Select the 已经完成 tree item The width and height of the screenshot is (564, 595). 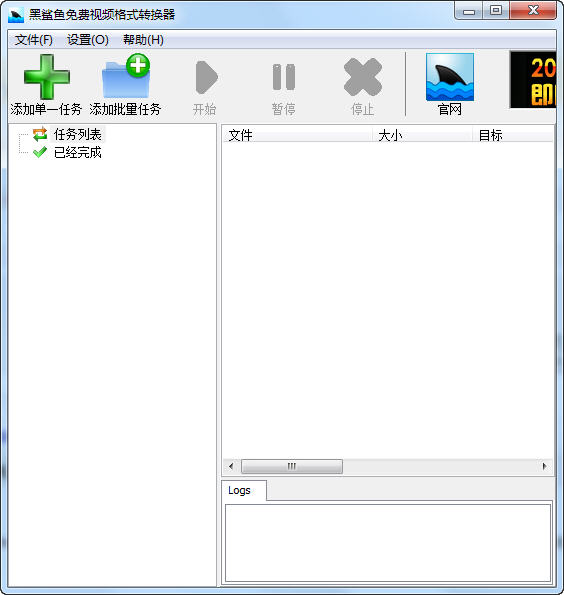point(77,153)
